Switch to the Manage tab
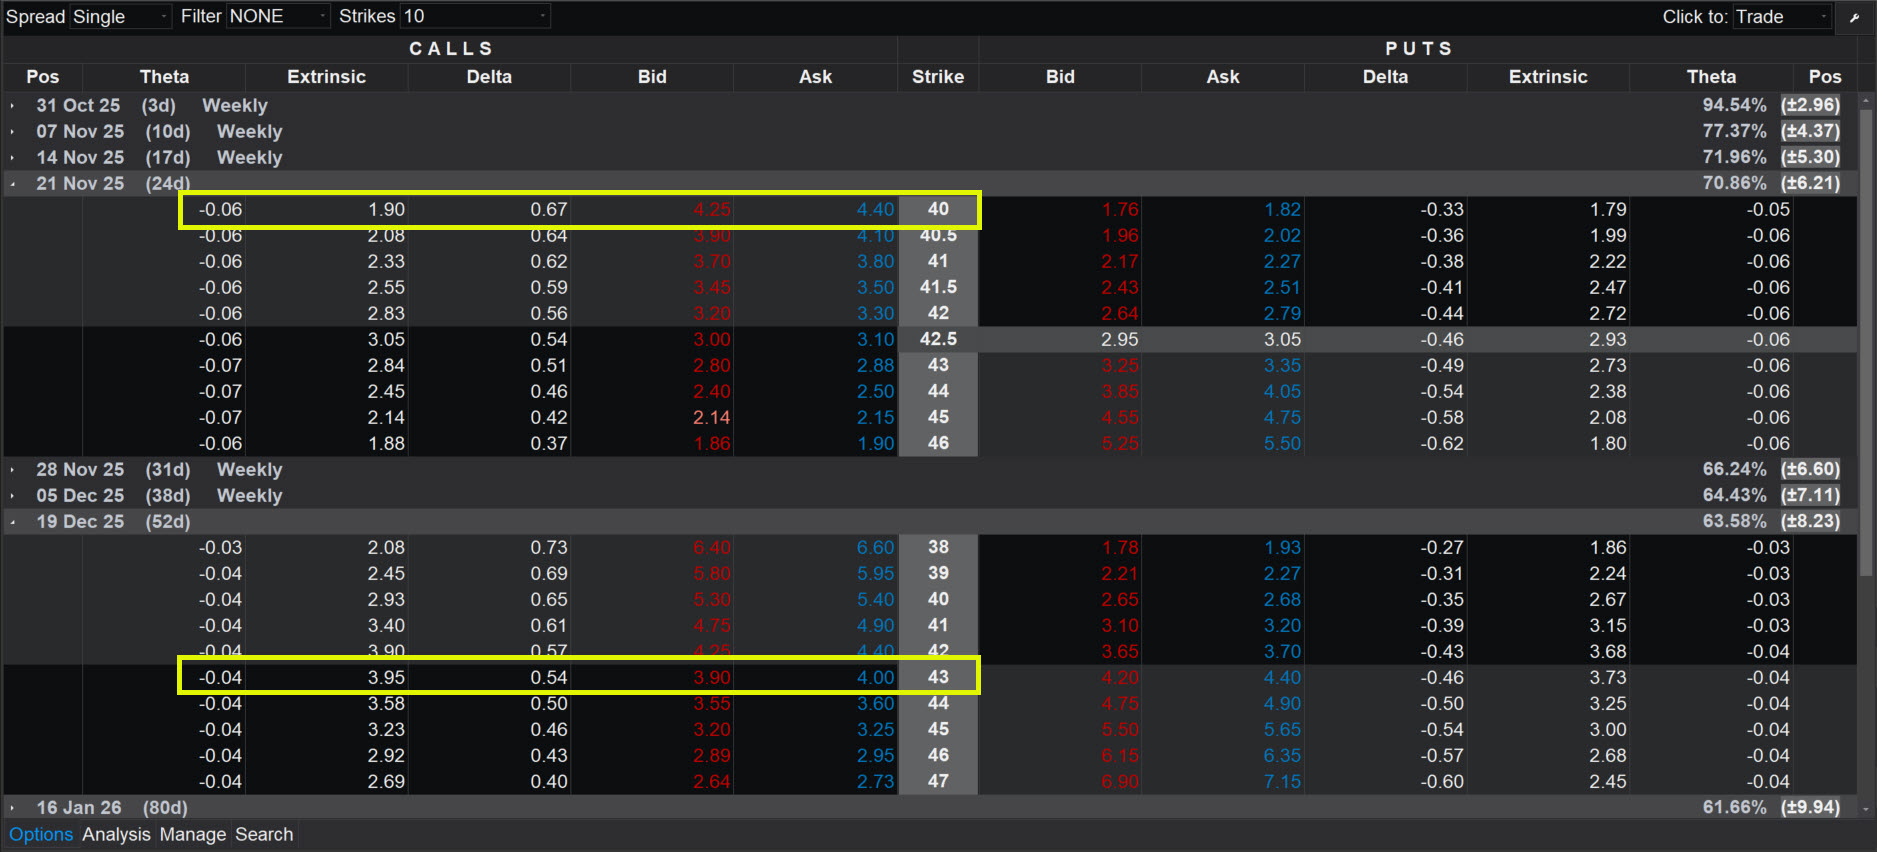Viewport: 1877px width, 852px height. [193, 835]
